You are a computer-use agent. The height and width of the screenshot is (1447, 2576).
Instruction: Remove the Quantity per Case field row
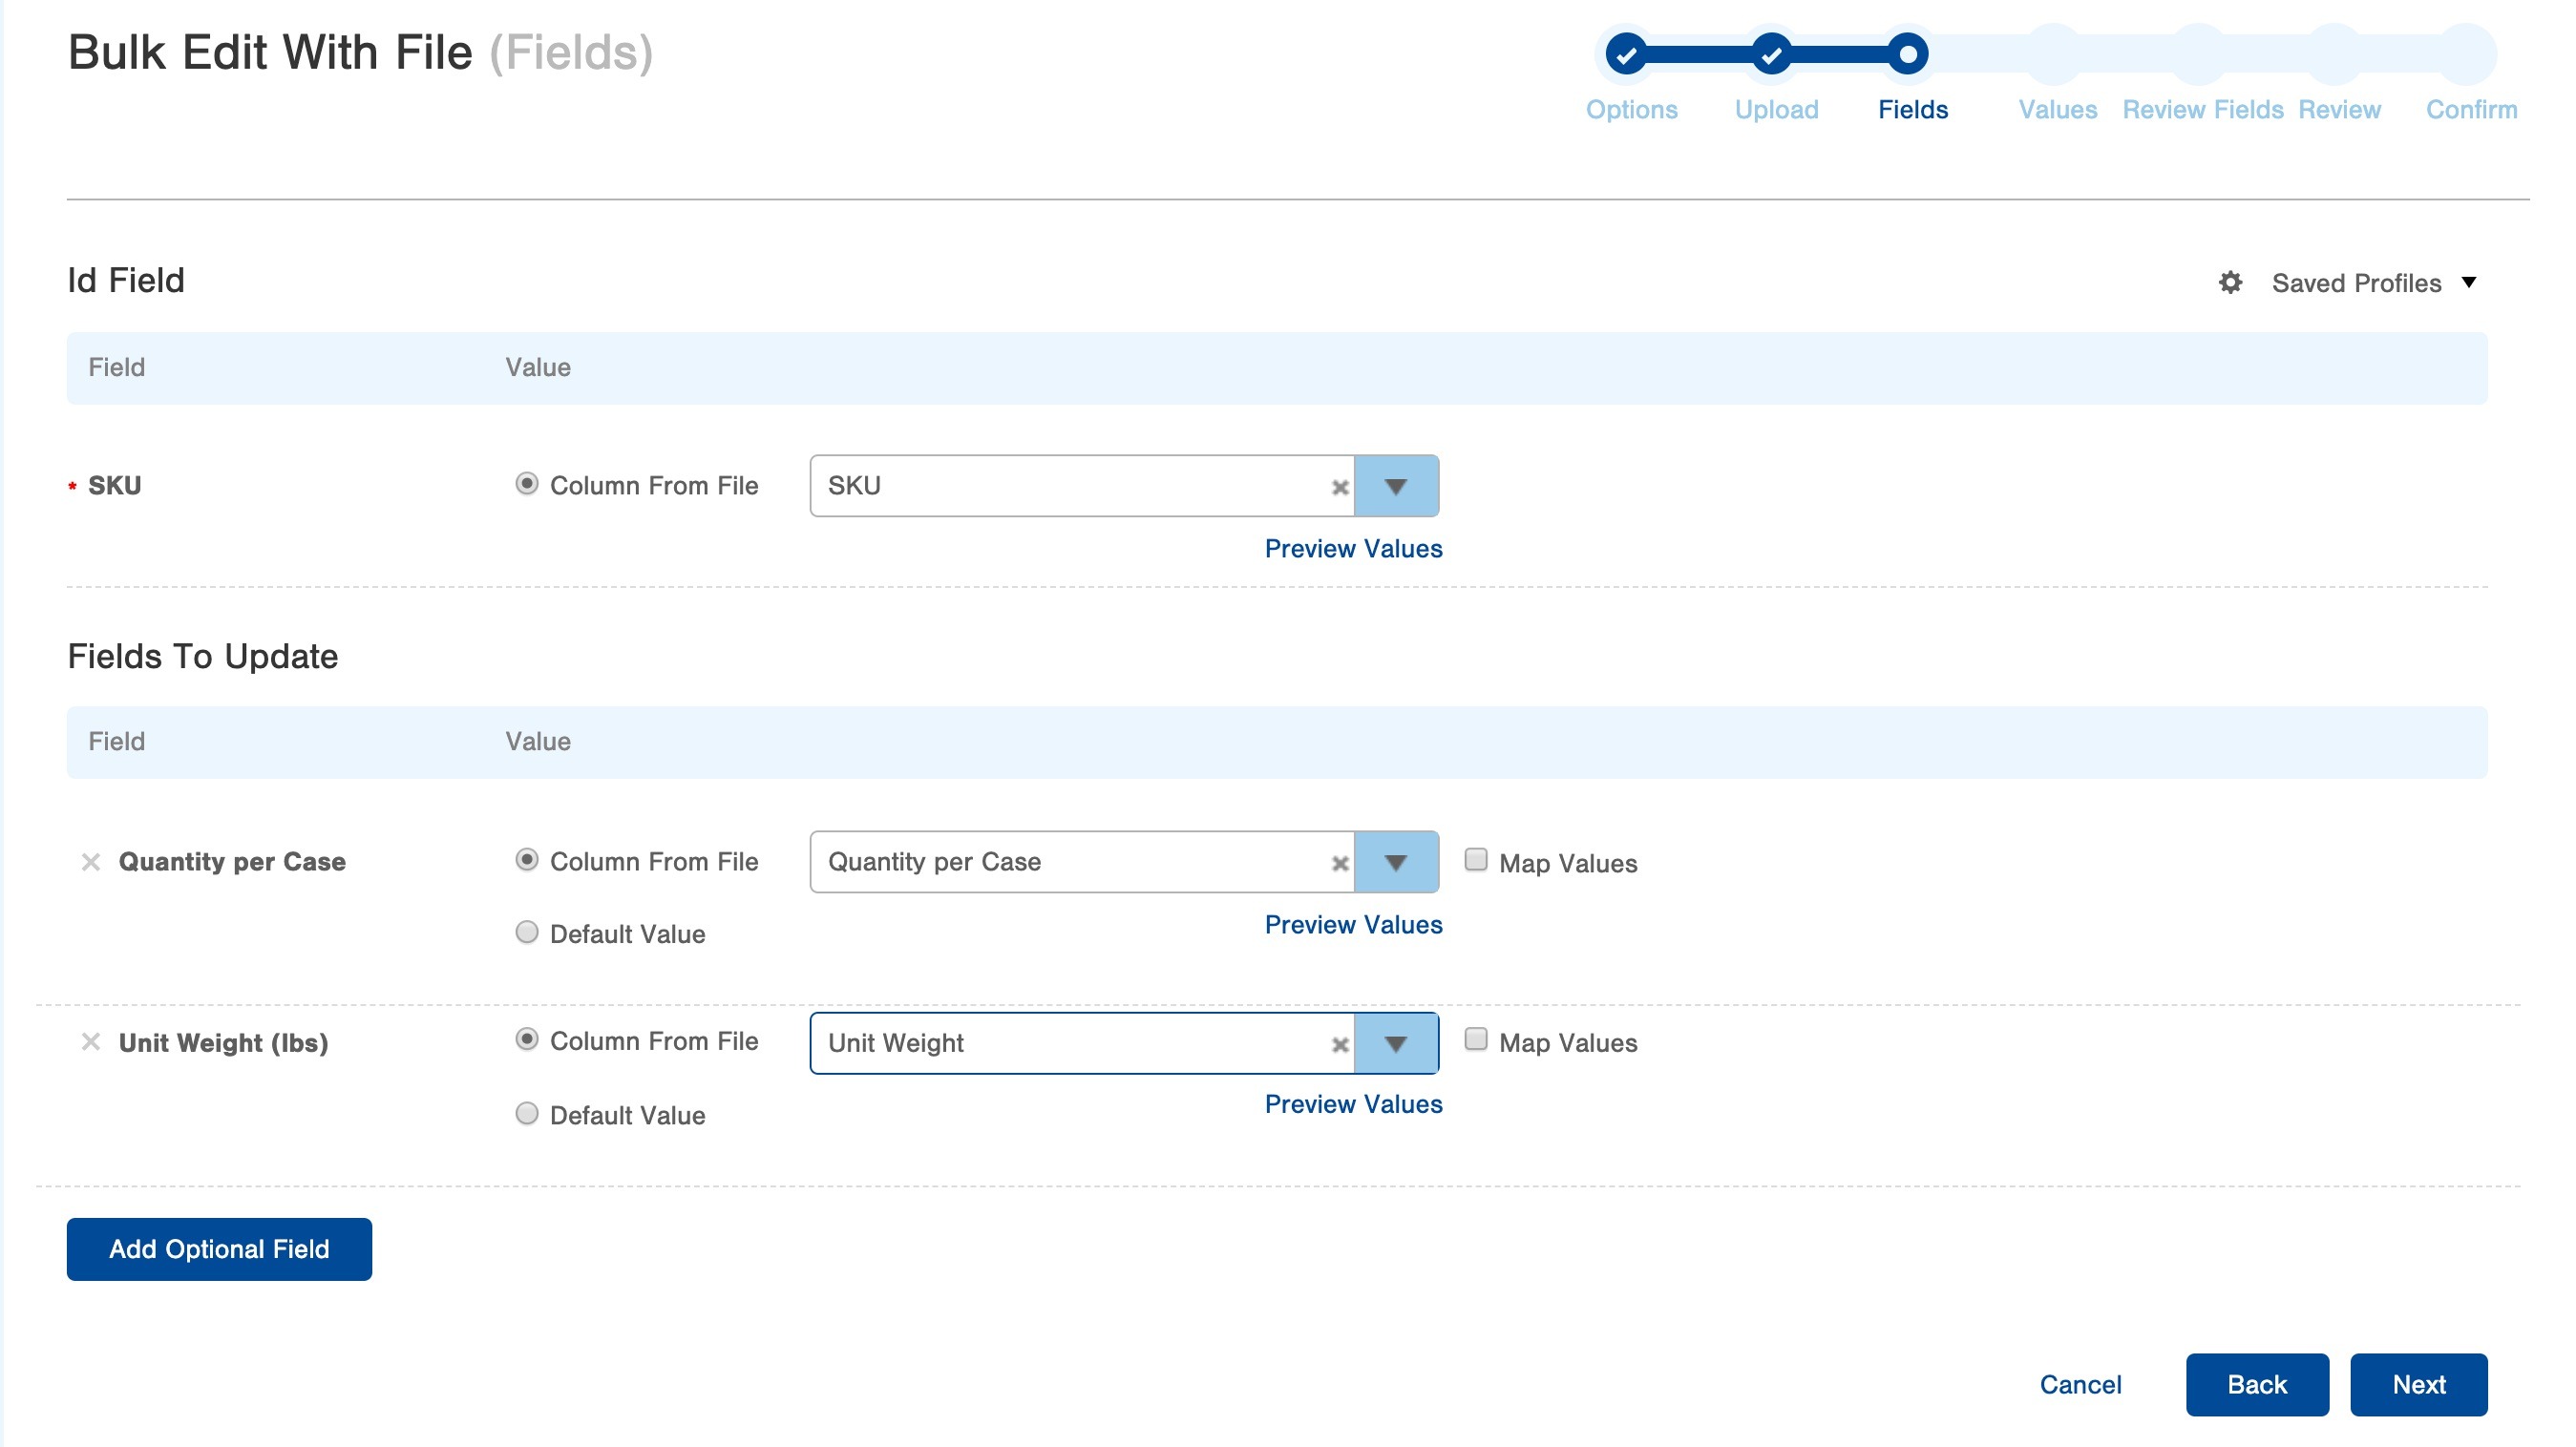[91, 862]
